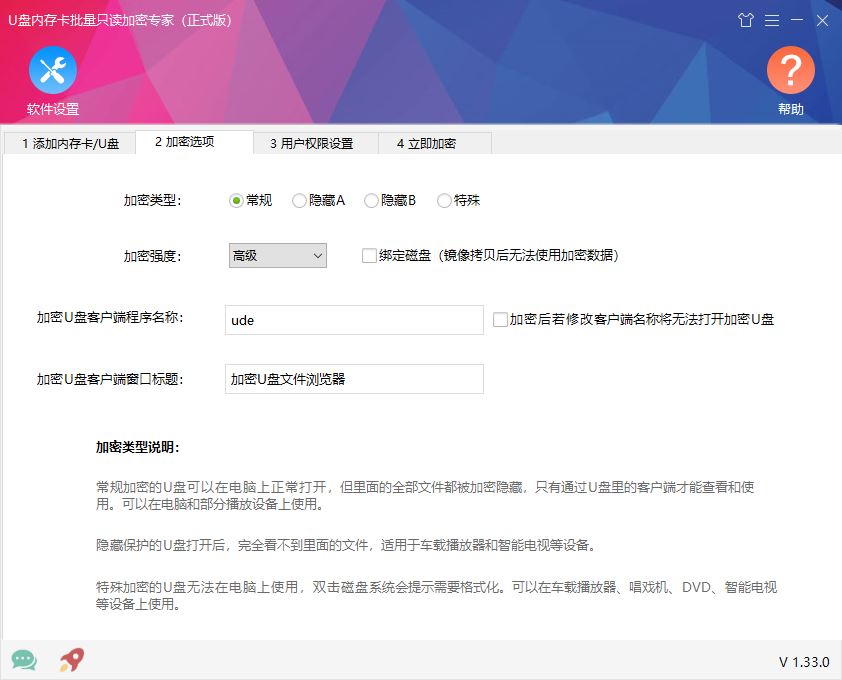Select the 常规 encryption type
The height and width of the screenshot is (680, 842).
tap(237, 200)
